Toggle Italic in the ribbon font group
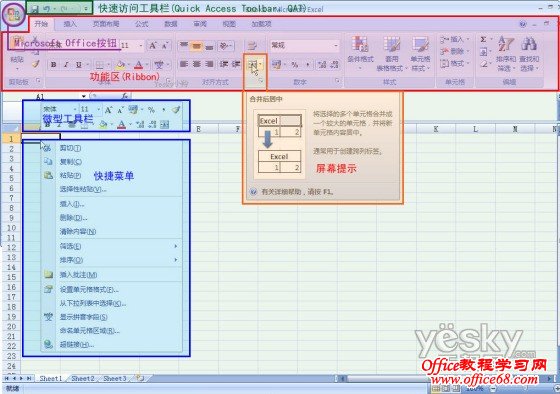The height and width of the screenshot is (394, 560). [x=66, y=65]
